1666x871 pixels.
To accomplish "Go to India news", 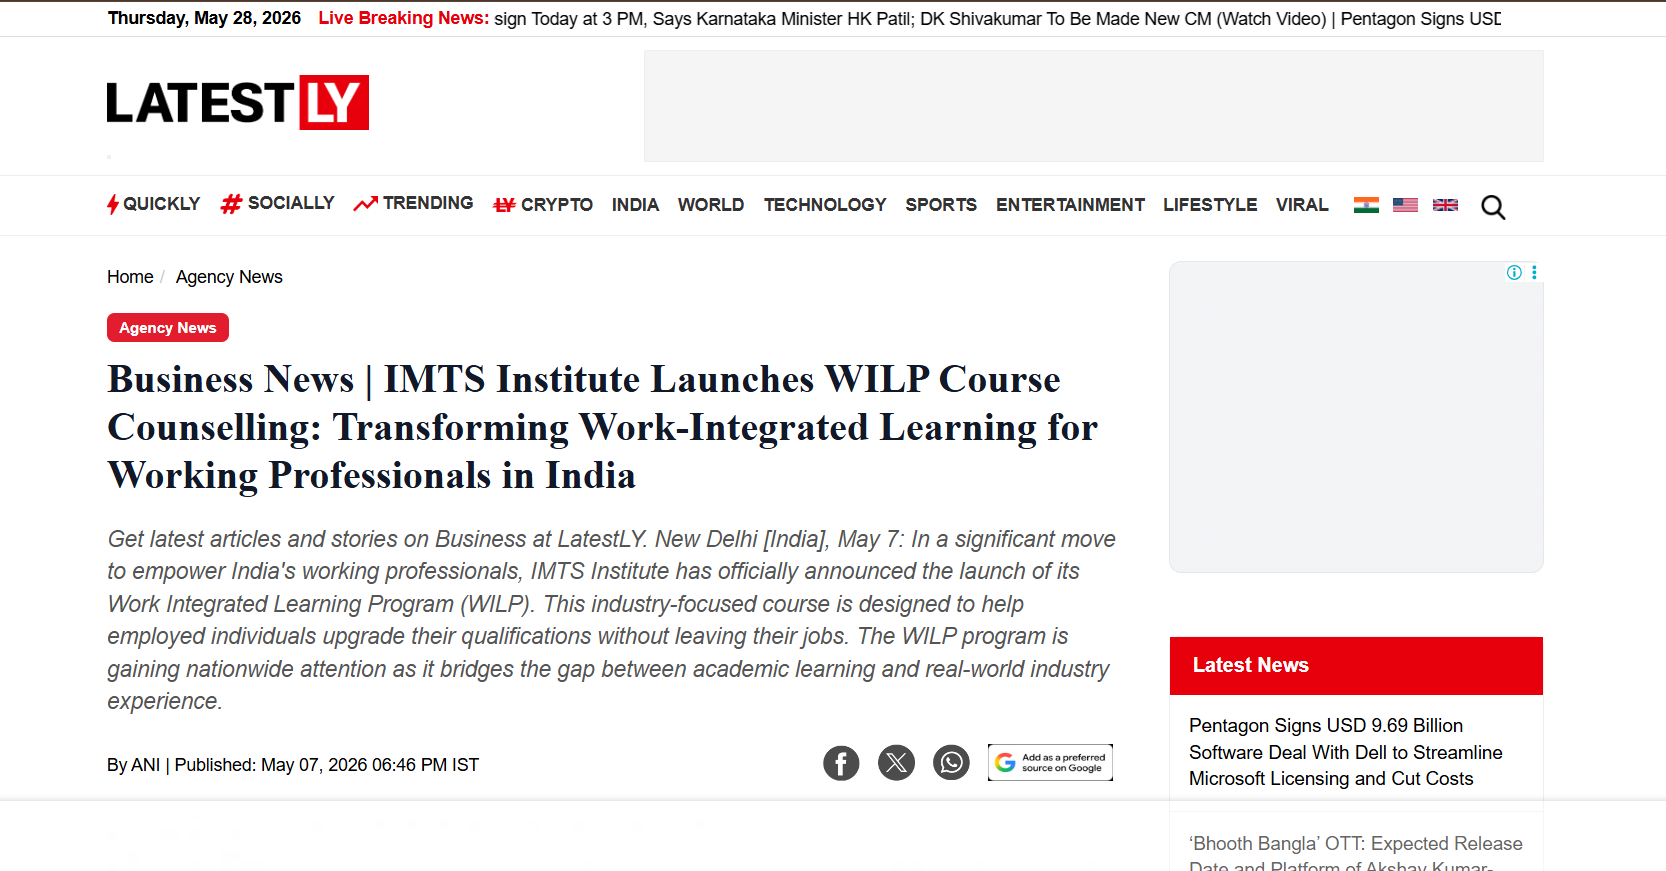I will coord(635,205).
